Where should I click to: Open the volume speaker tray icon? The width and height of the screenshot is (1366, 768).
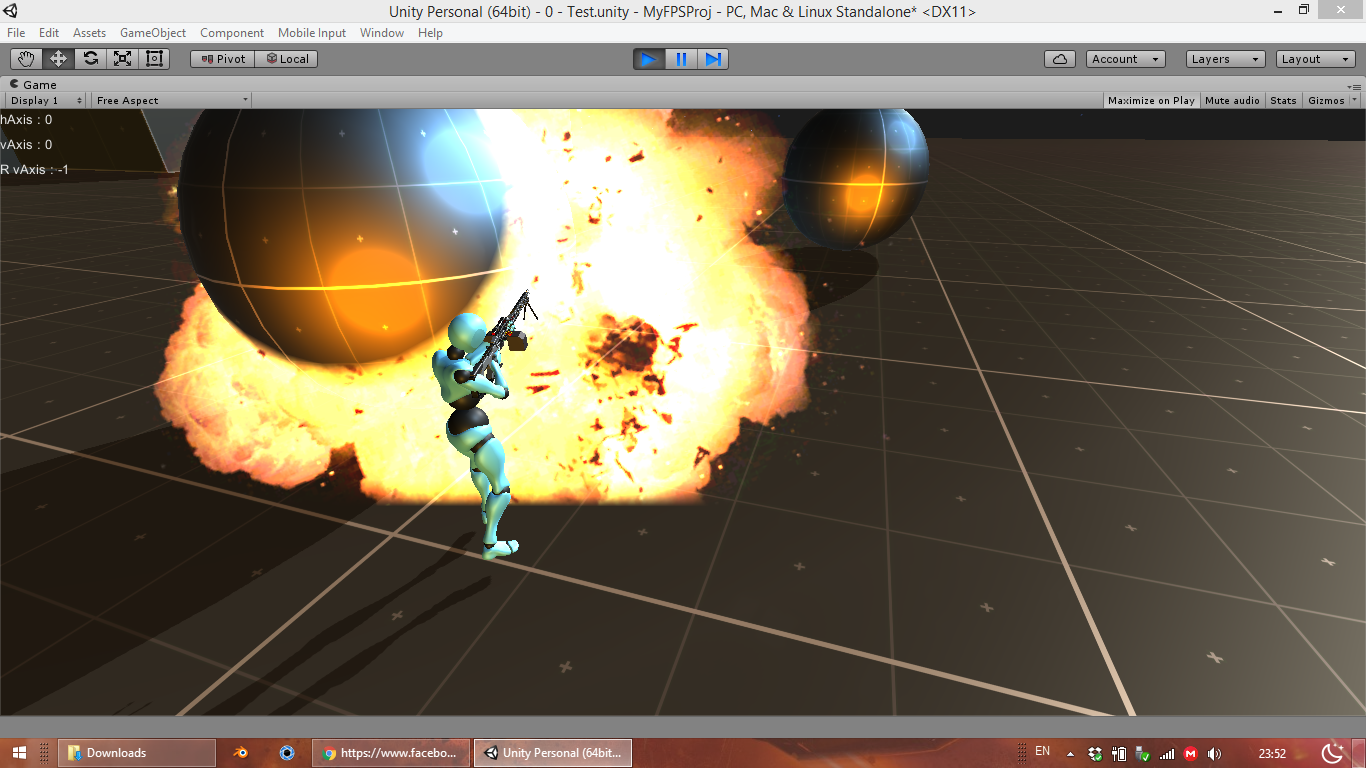1214,753
